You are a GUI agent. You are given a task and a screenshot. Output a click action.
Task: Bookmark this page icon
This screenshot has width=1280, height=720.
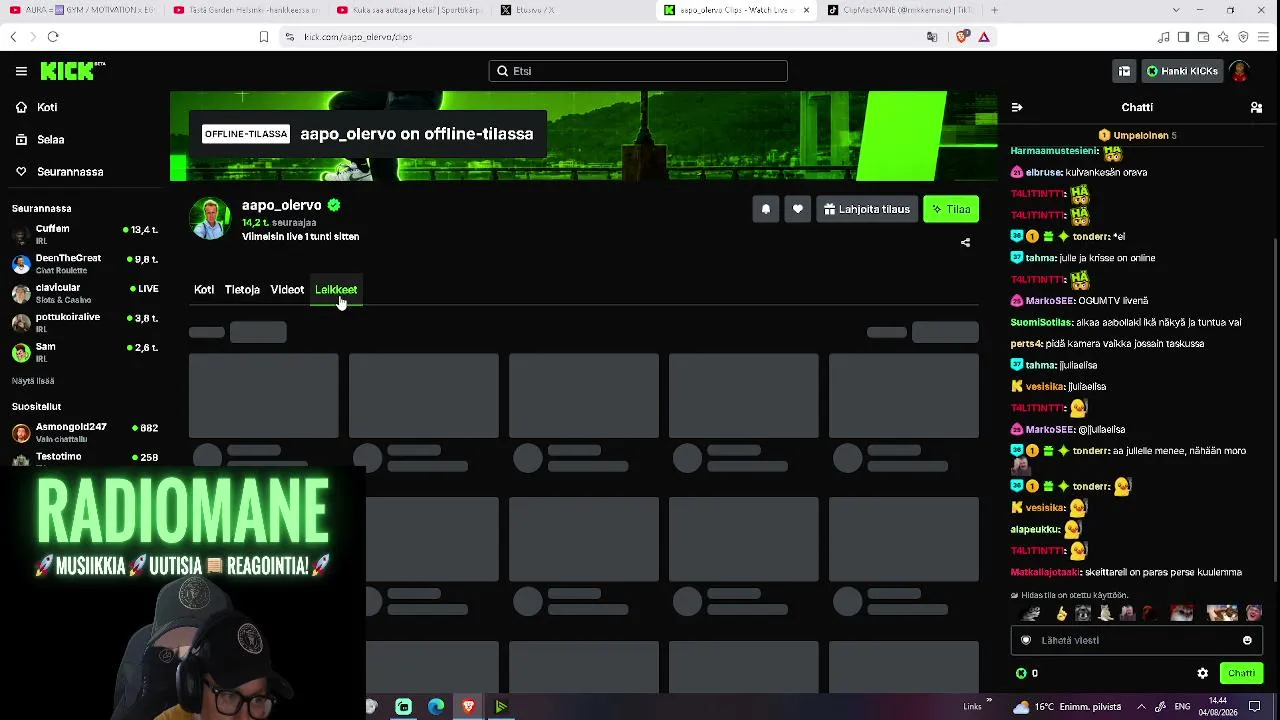coord(264,37)
